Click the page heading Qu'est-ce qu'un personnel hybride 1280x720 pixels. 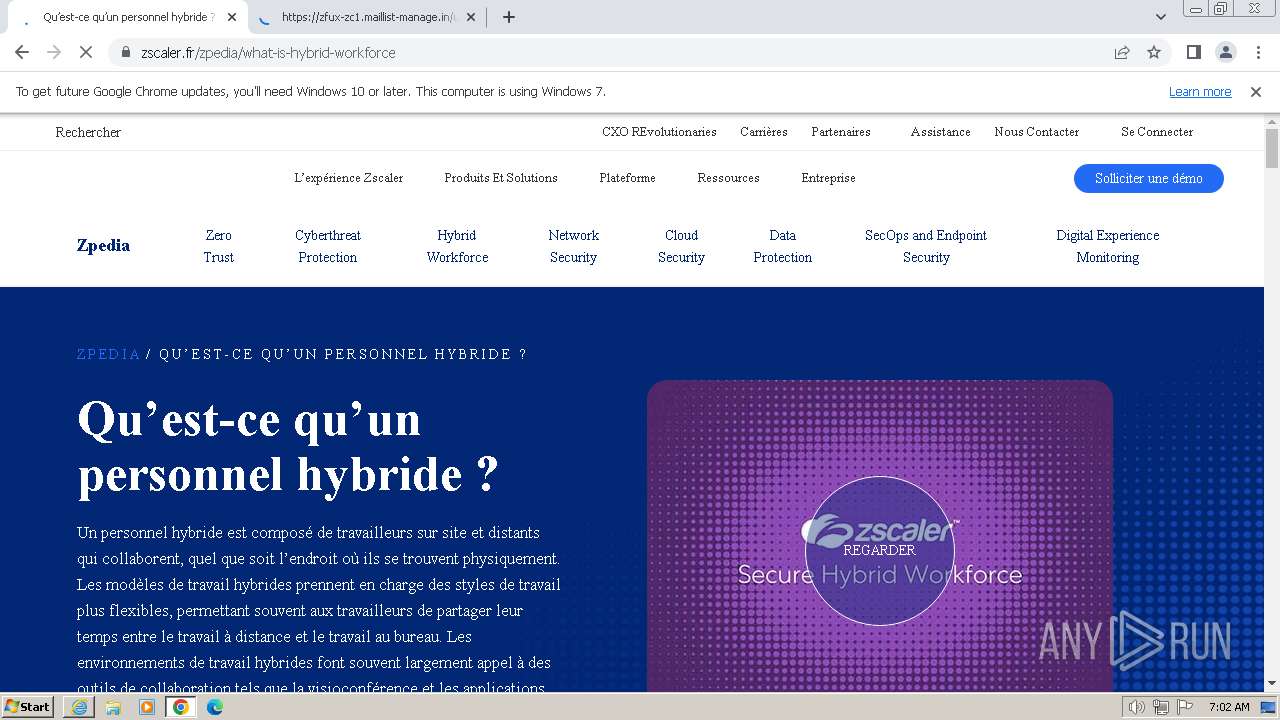[x=288, y=446]
